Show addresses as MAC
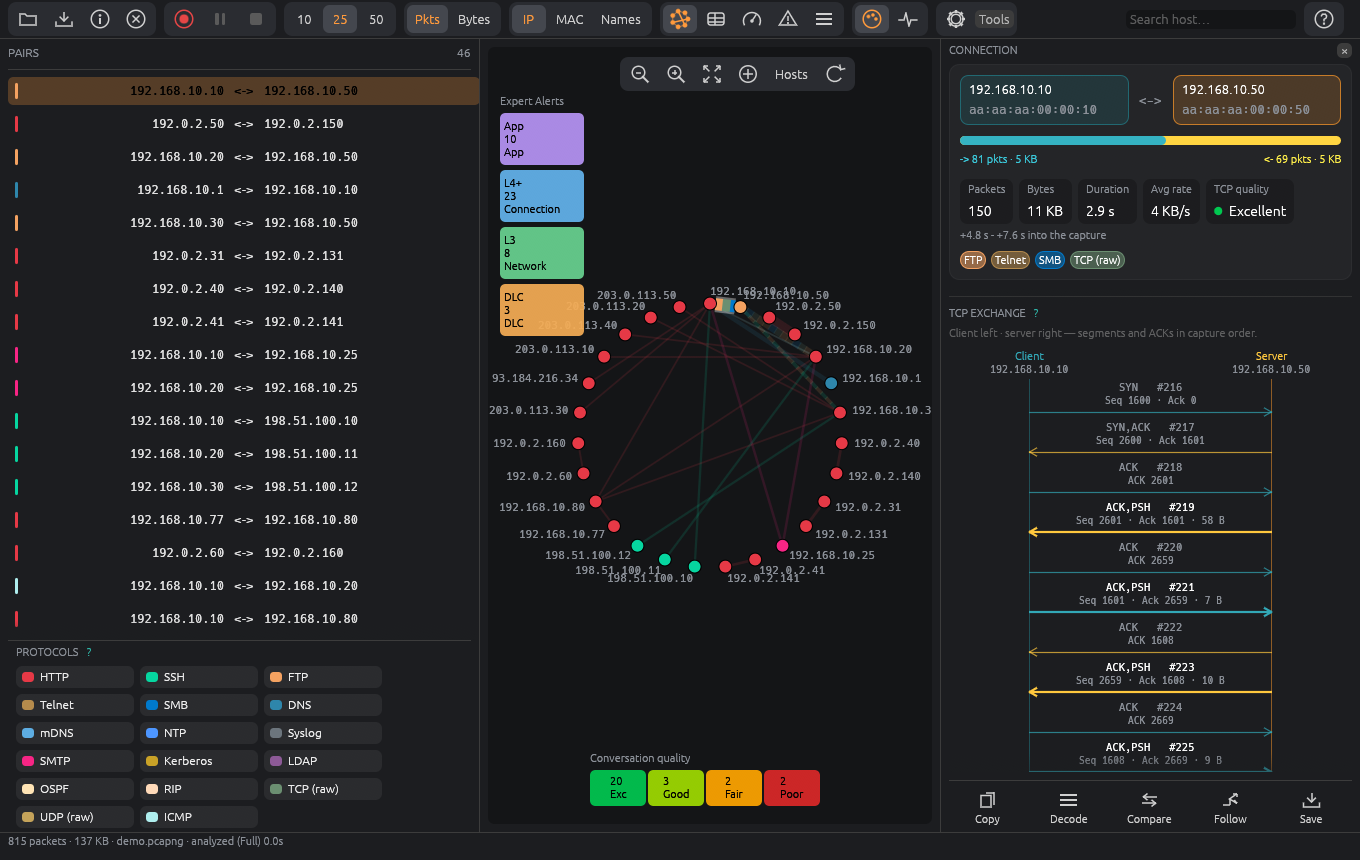The height and width of the screenshot is (860, 1360). (570, 19)
